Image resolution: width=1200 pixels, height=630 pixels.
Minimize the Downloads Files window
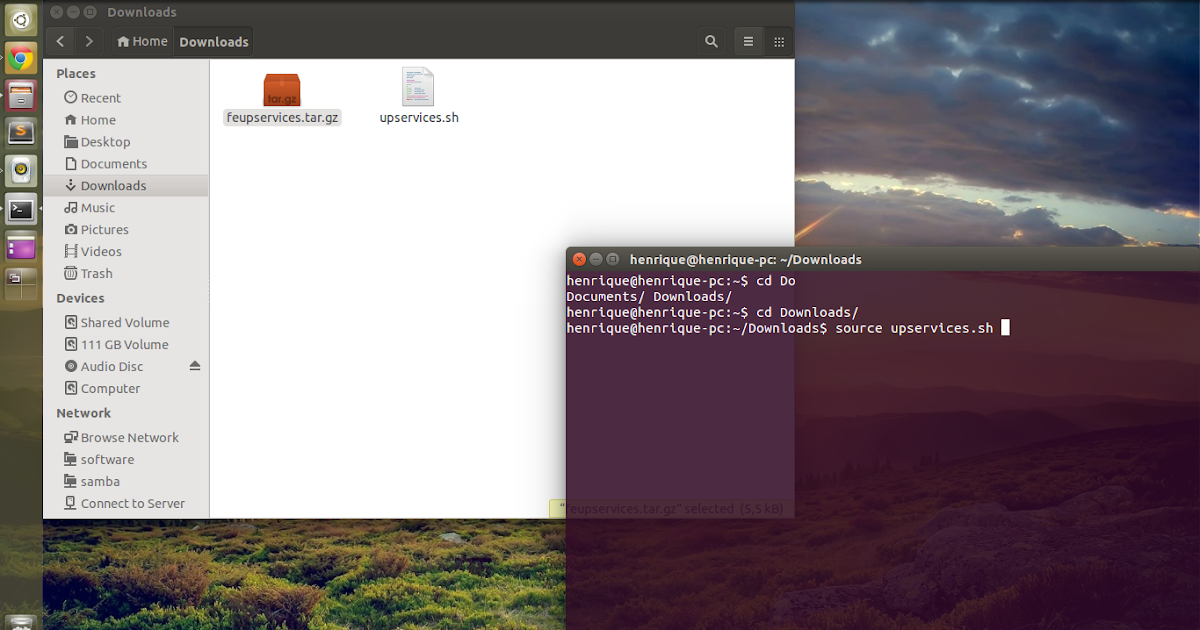tap(73, 12)
